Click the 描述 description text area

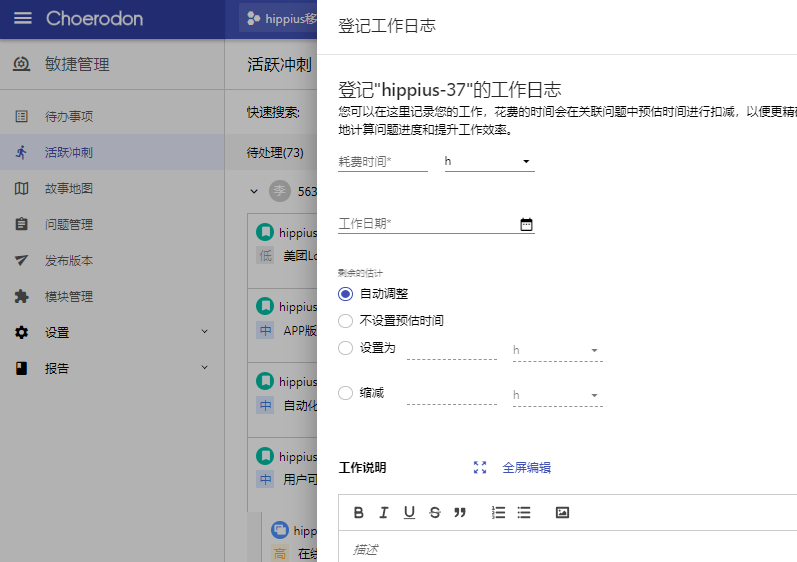tap(568, 547)
